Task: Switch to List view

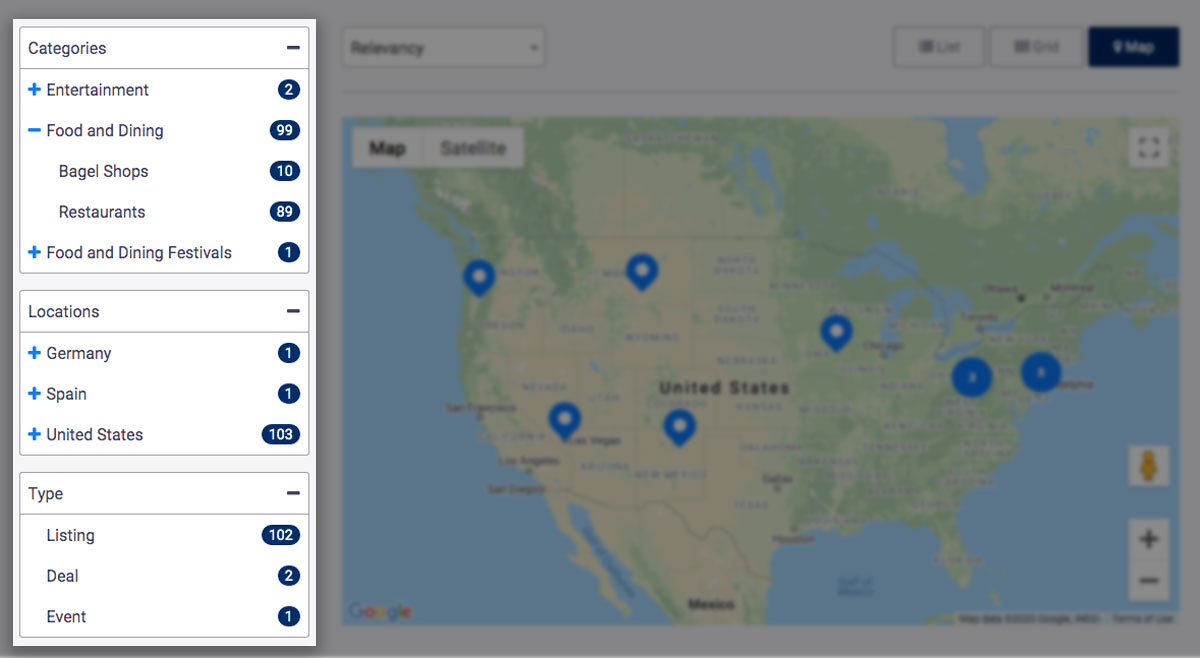Action: pos(939,47)
